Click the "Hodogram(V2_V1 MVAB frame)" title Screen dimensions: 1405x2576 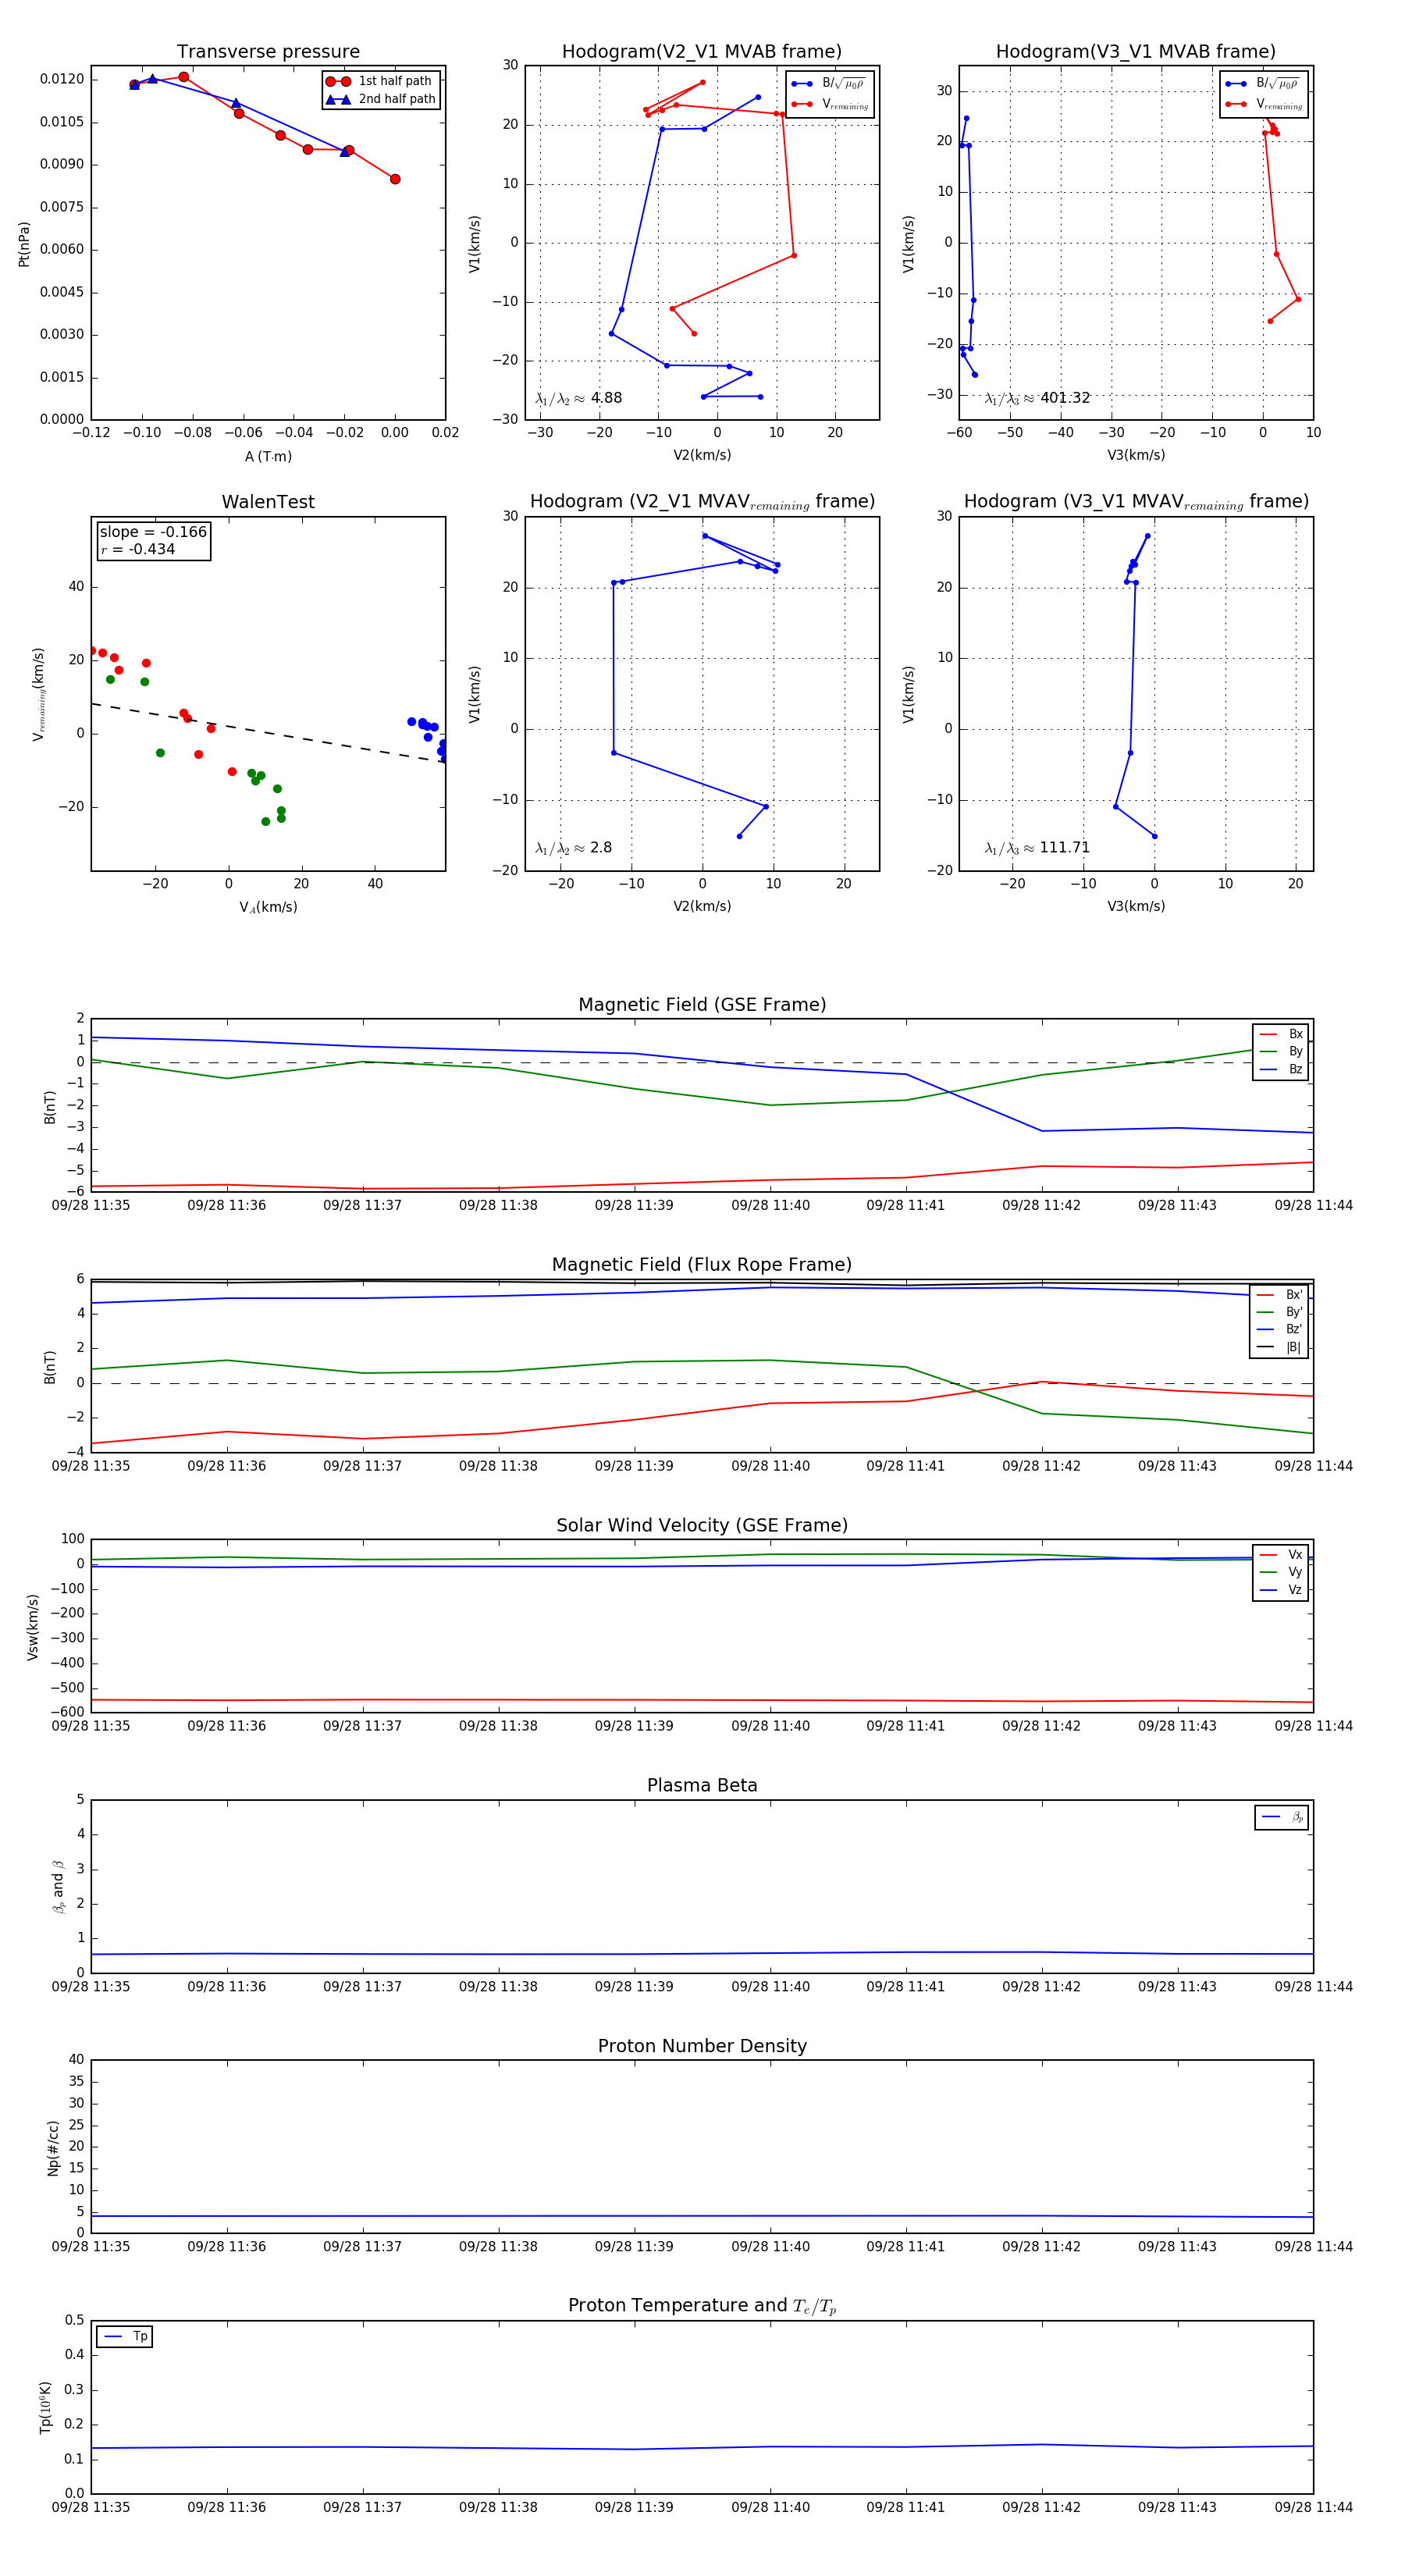(702, 52)
